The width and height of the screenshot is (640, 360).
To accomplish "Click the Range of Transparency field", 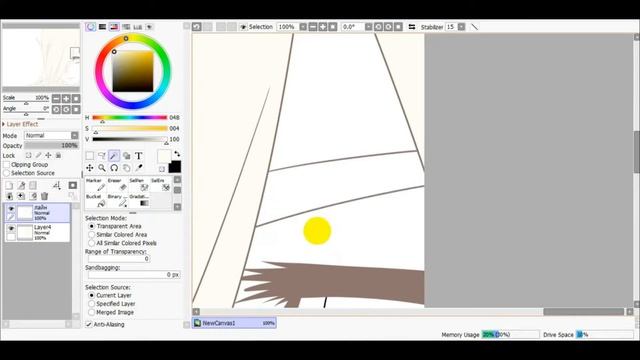I will 119,259.
